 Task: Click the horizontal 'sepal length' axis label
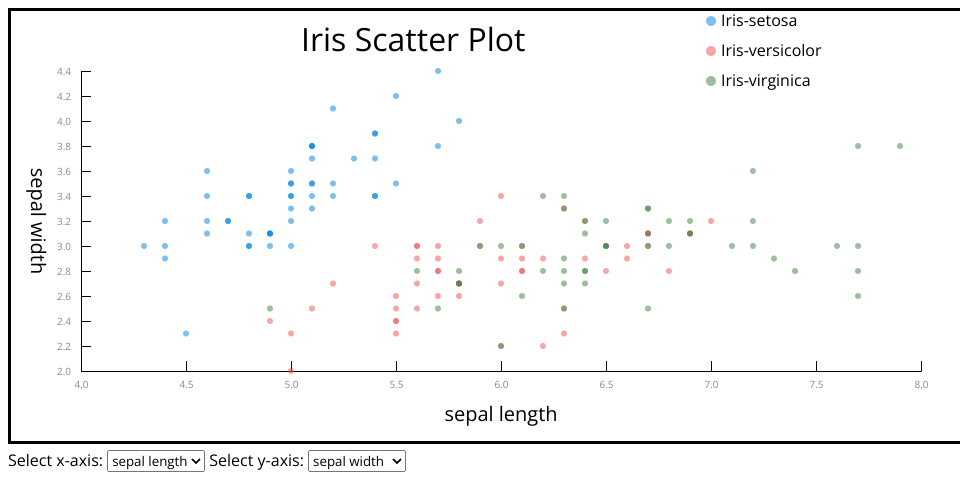(500, 414)
